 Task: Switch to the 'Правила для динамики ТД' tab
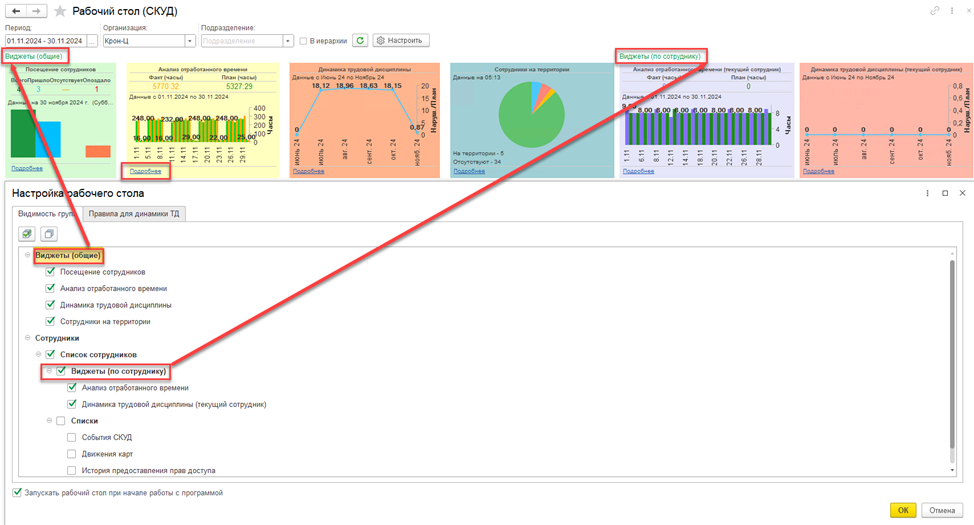pyautogui.click(x=133, y=214)
